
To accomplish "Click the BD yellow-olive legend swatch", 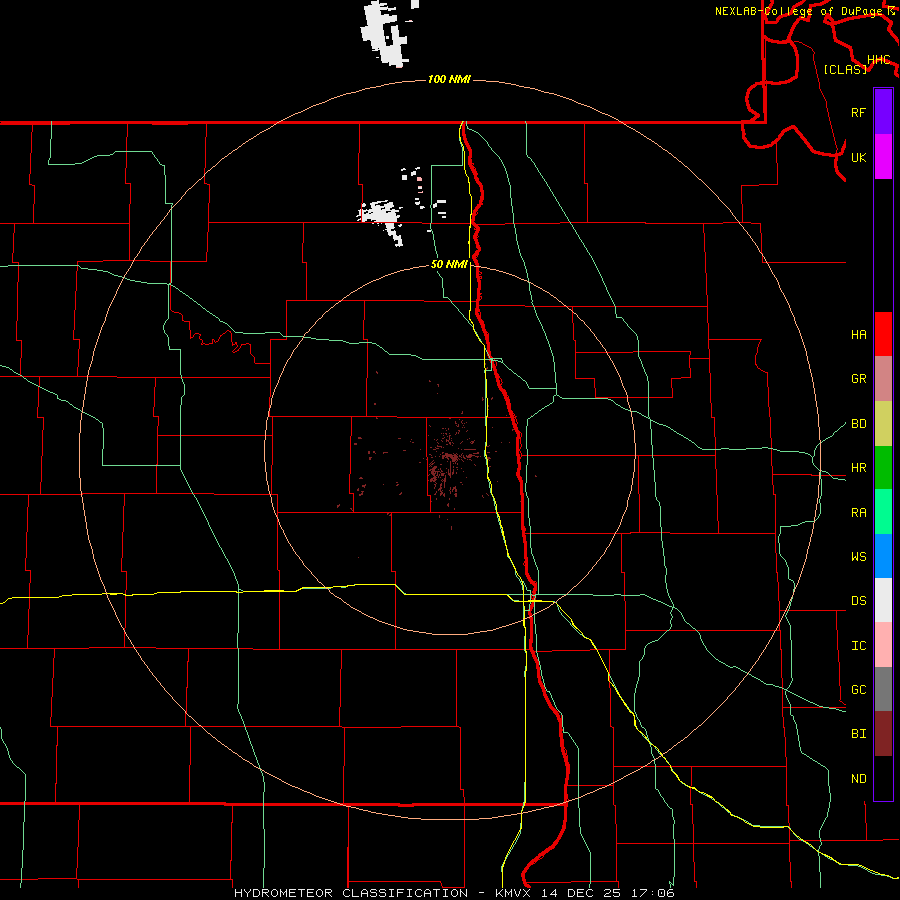I will (883, 423).
